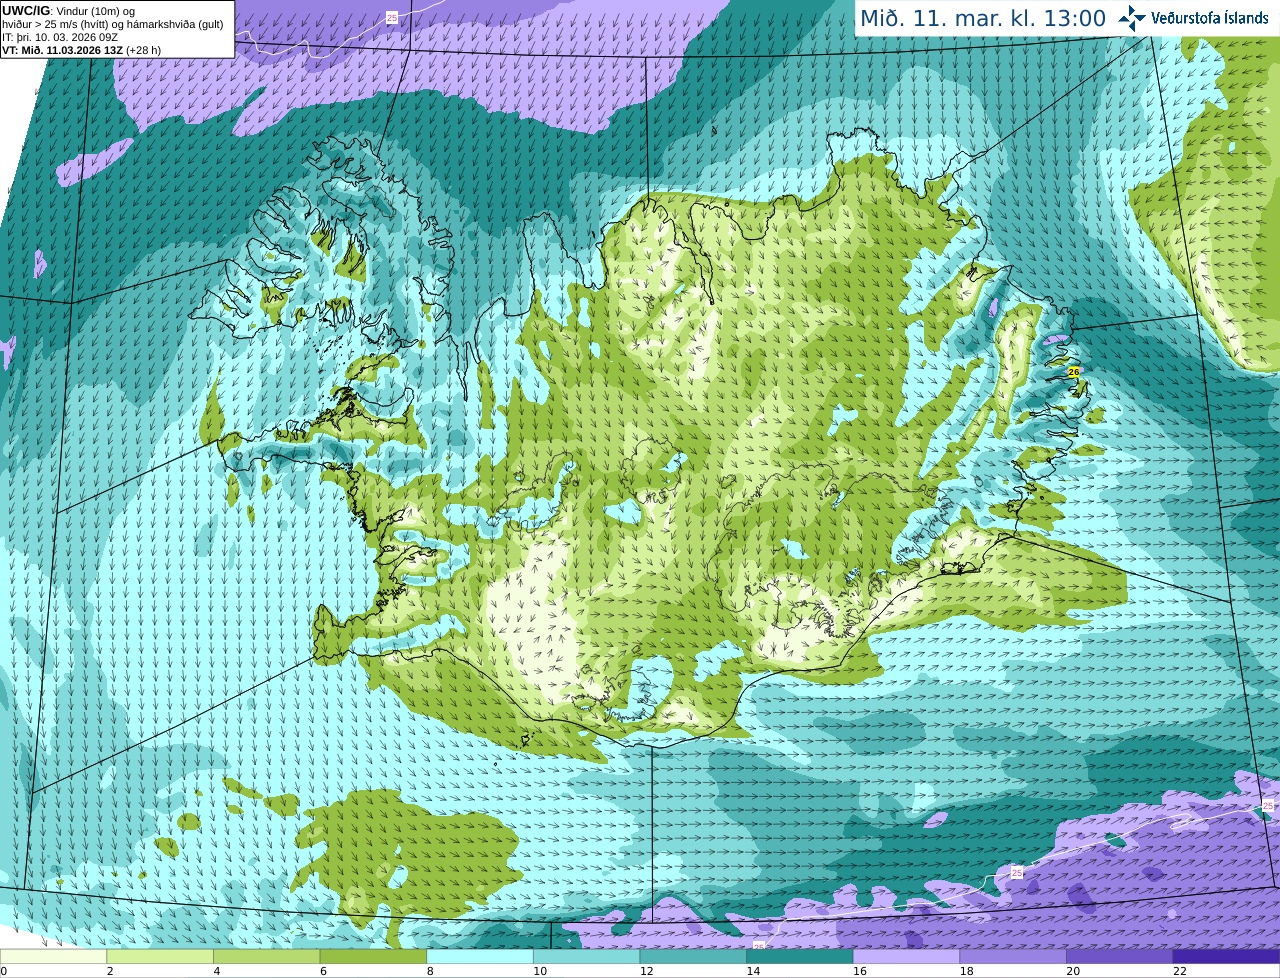Pick the 20–22 m/s violet legend swatch
The height and width of the screenshot is (978, 1280).
1120,956
